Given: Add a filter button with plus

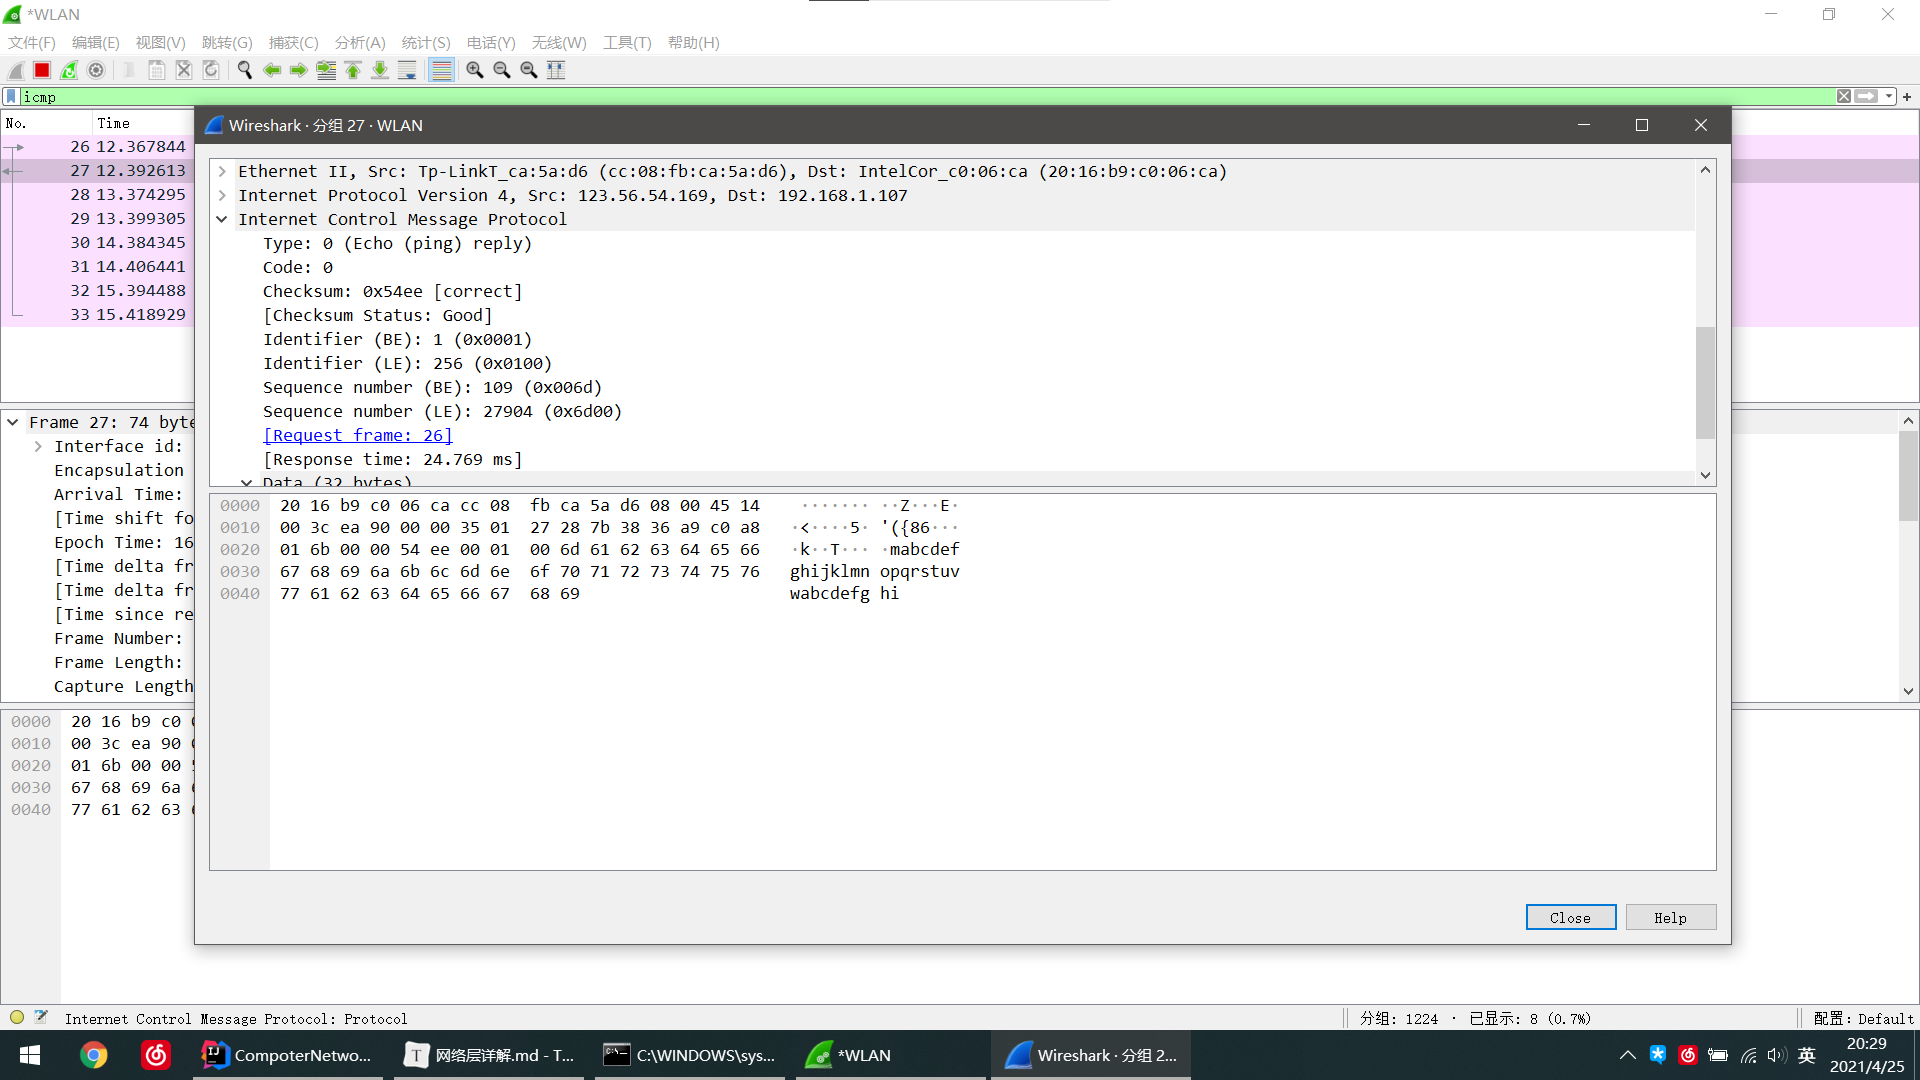Looking at the screenshot, I should 1907,96.
